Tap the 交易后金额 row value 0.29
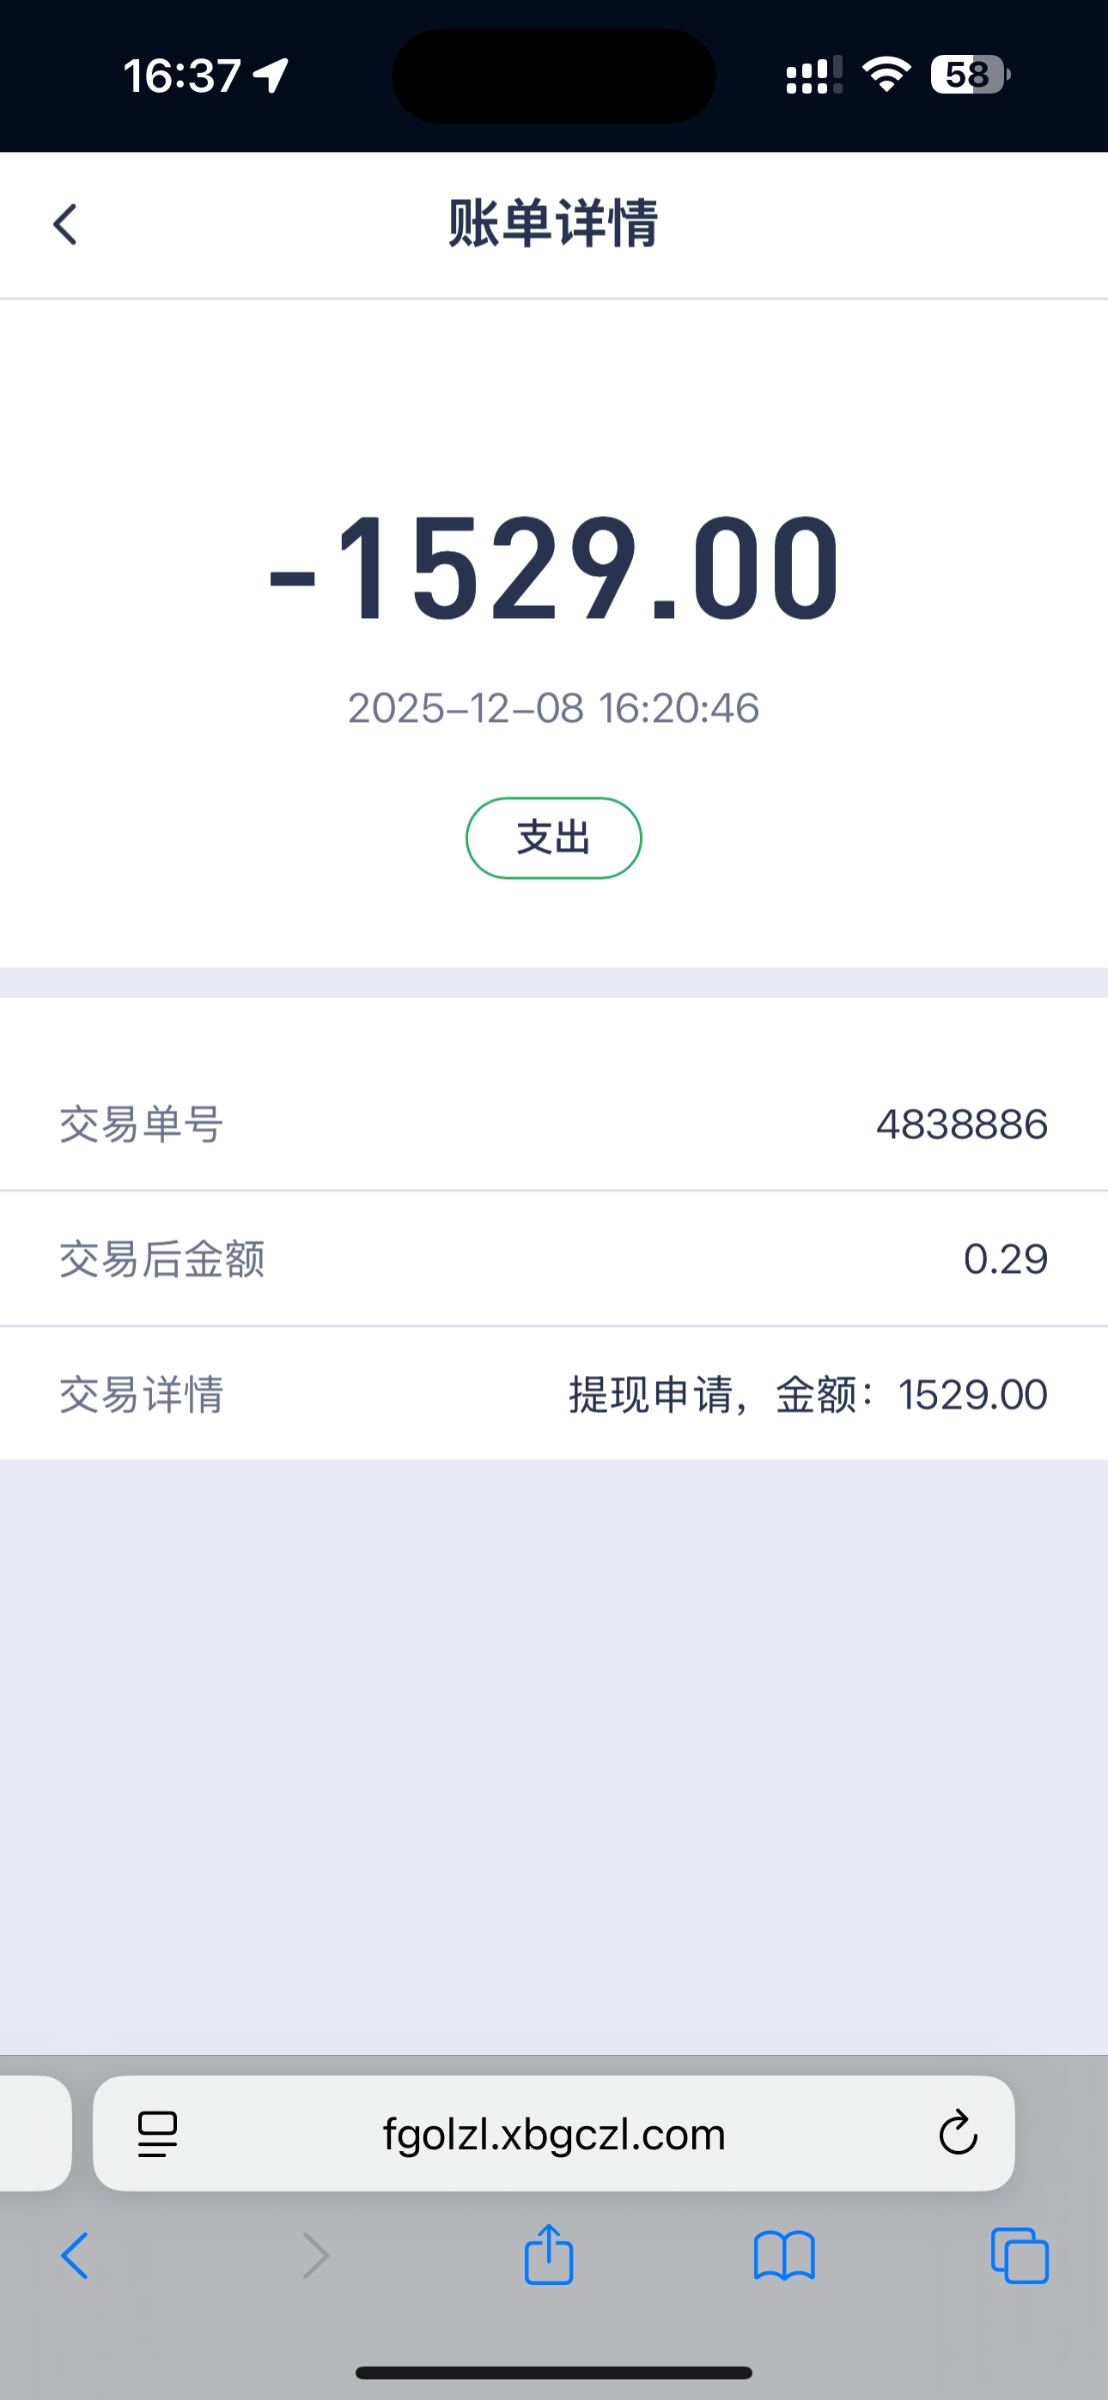This screenshot has height=2400, width=1108. [1005, 1259]
